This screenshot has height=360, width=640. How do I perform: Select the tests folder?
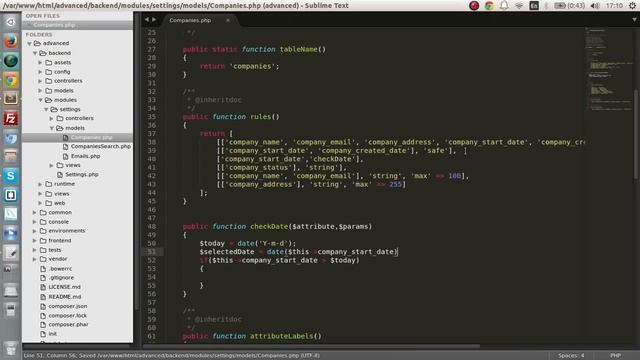coord(55,250)
